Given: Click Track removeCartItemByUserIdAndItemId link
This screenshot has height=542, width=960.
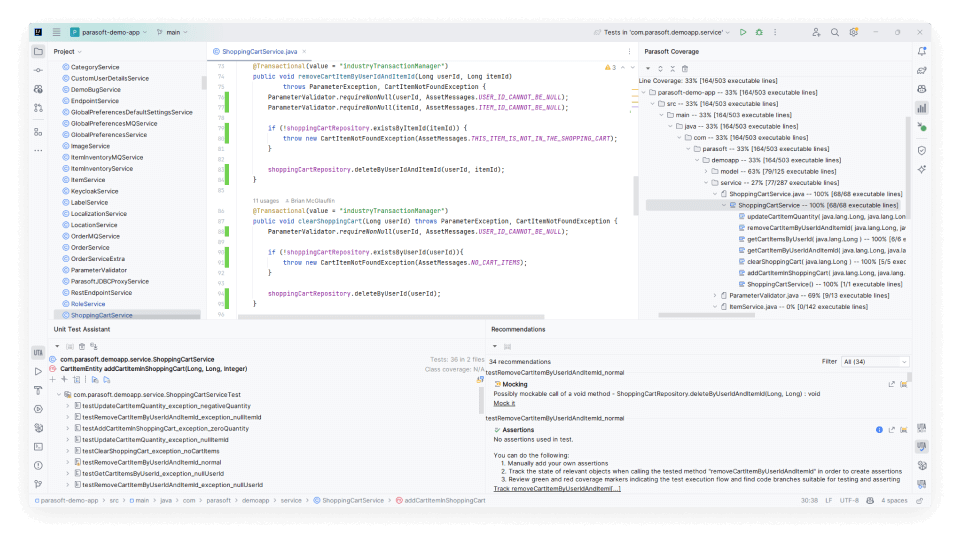Looking at the screenshot, I should coord(557,489).
